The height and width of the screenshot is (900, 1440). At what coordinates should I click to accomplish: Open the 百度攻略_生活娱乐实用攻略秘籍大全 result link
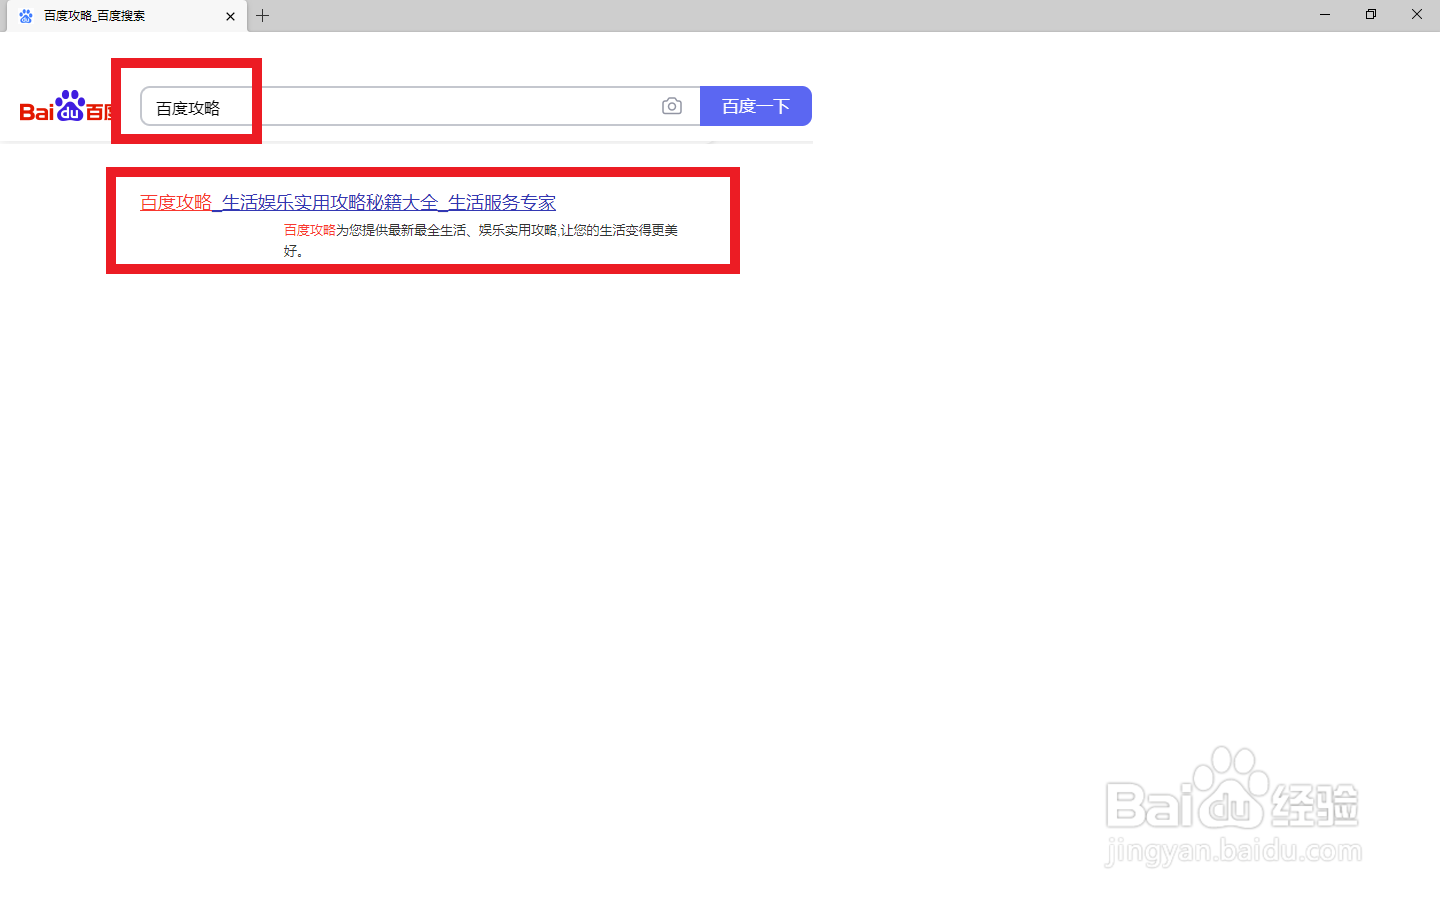tap(348, 202)
